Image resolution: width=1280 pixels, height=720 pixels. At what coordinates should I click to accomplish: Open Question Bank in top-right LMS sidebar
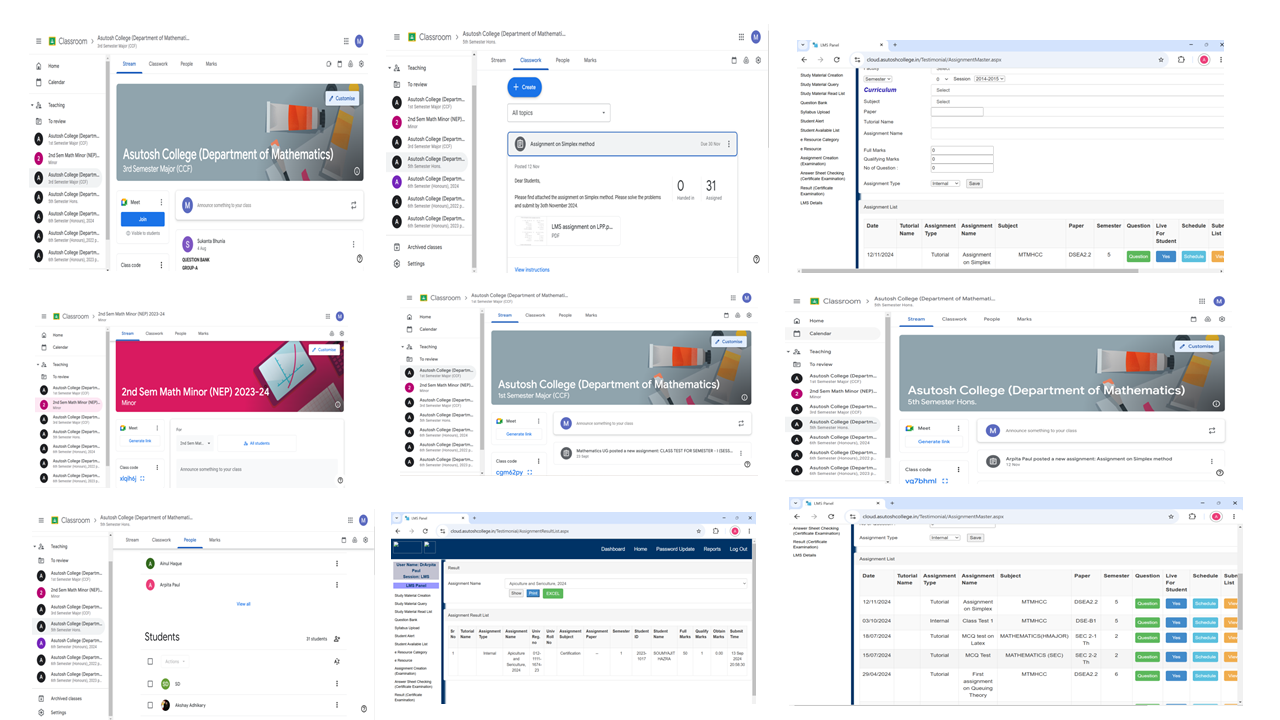coord(814,103)
